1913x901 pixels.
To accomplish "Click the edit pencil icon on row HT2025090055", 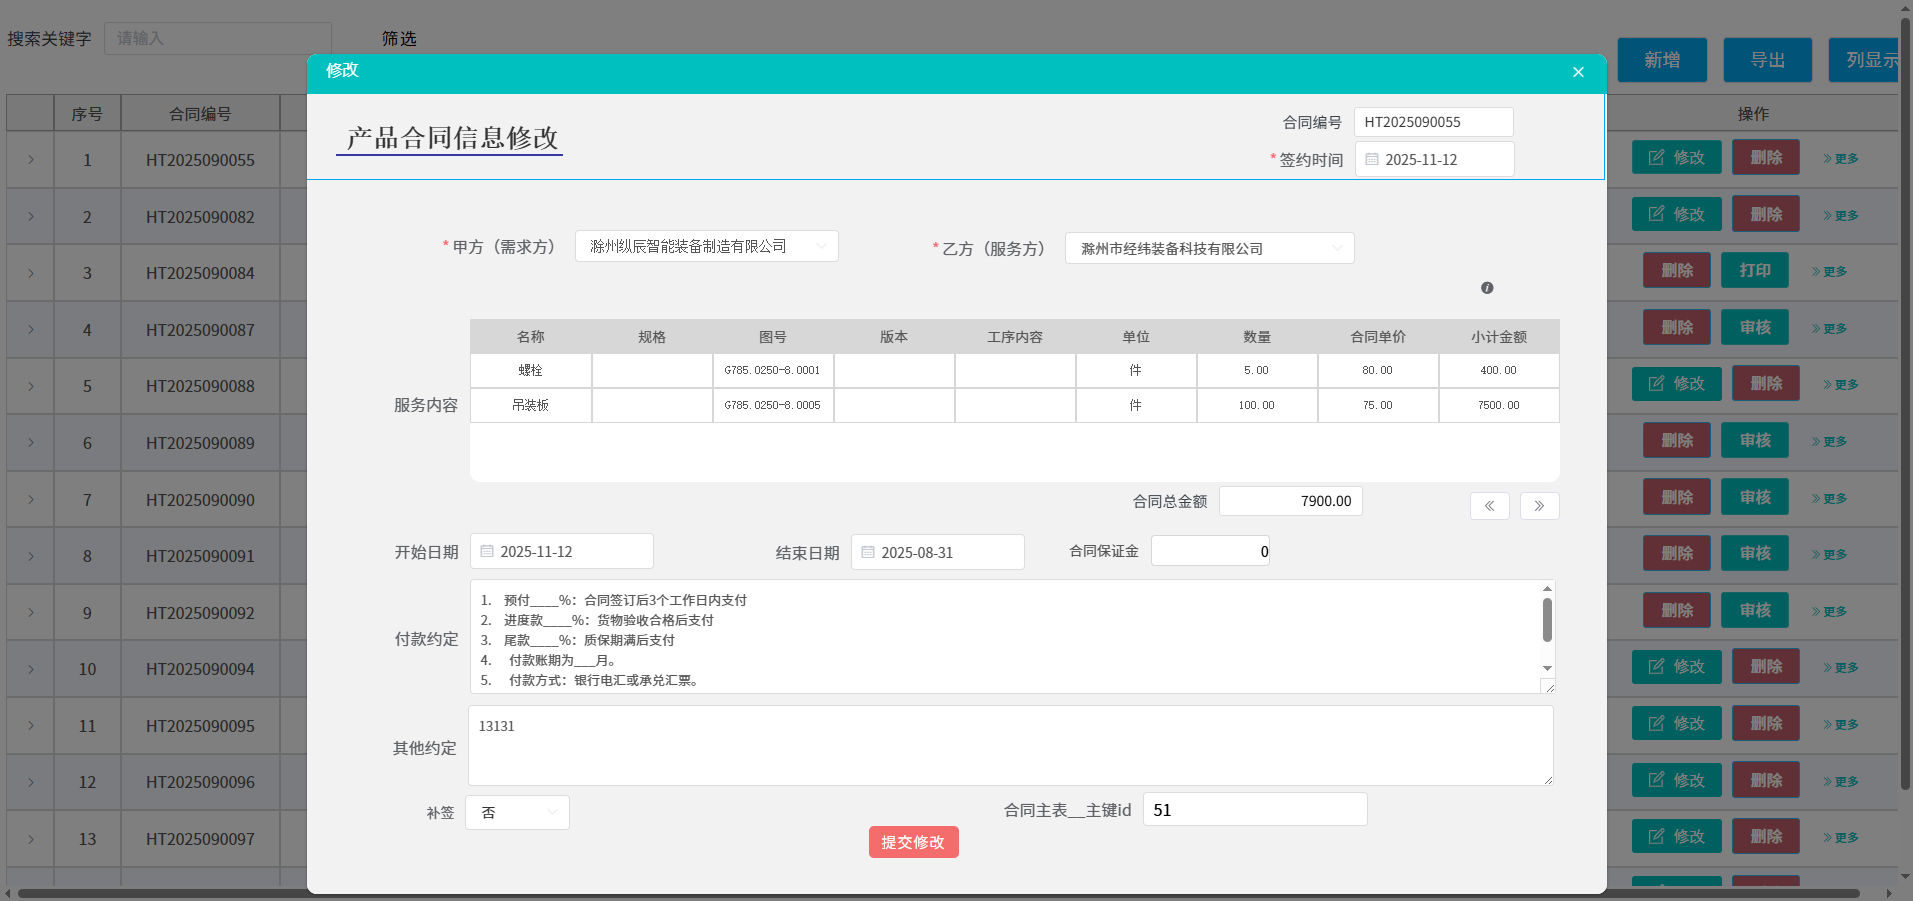I will point(1655,157).
